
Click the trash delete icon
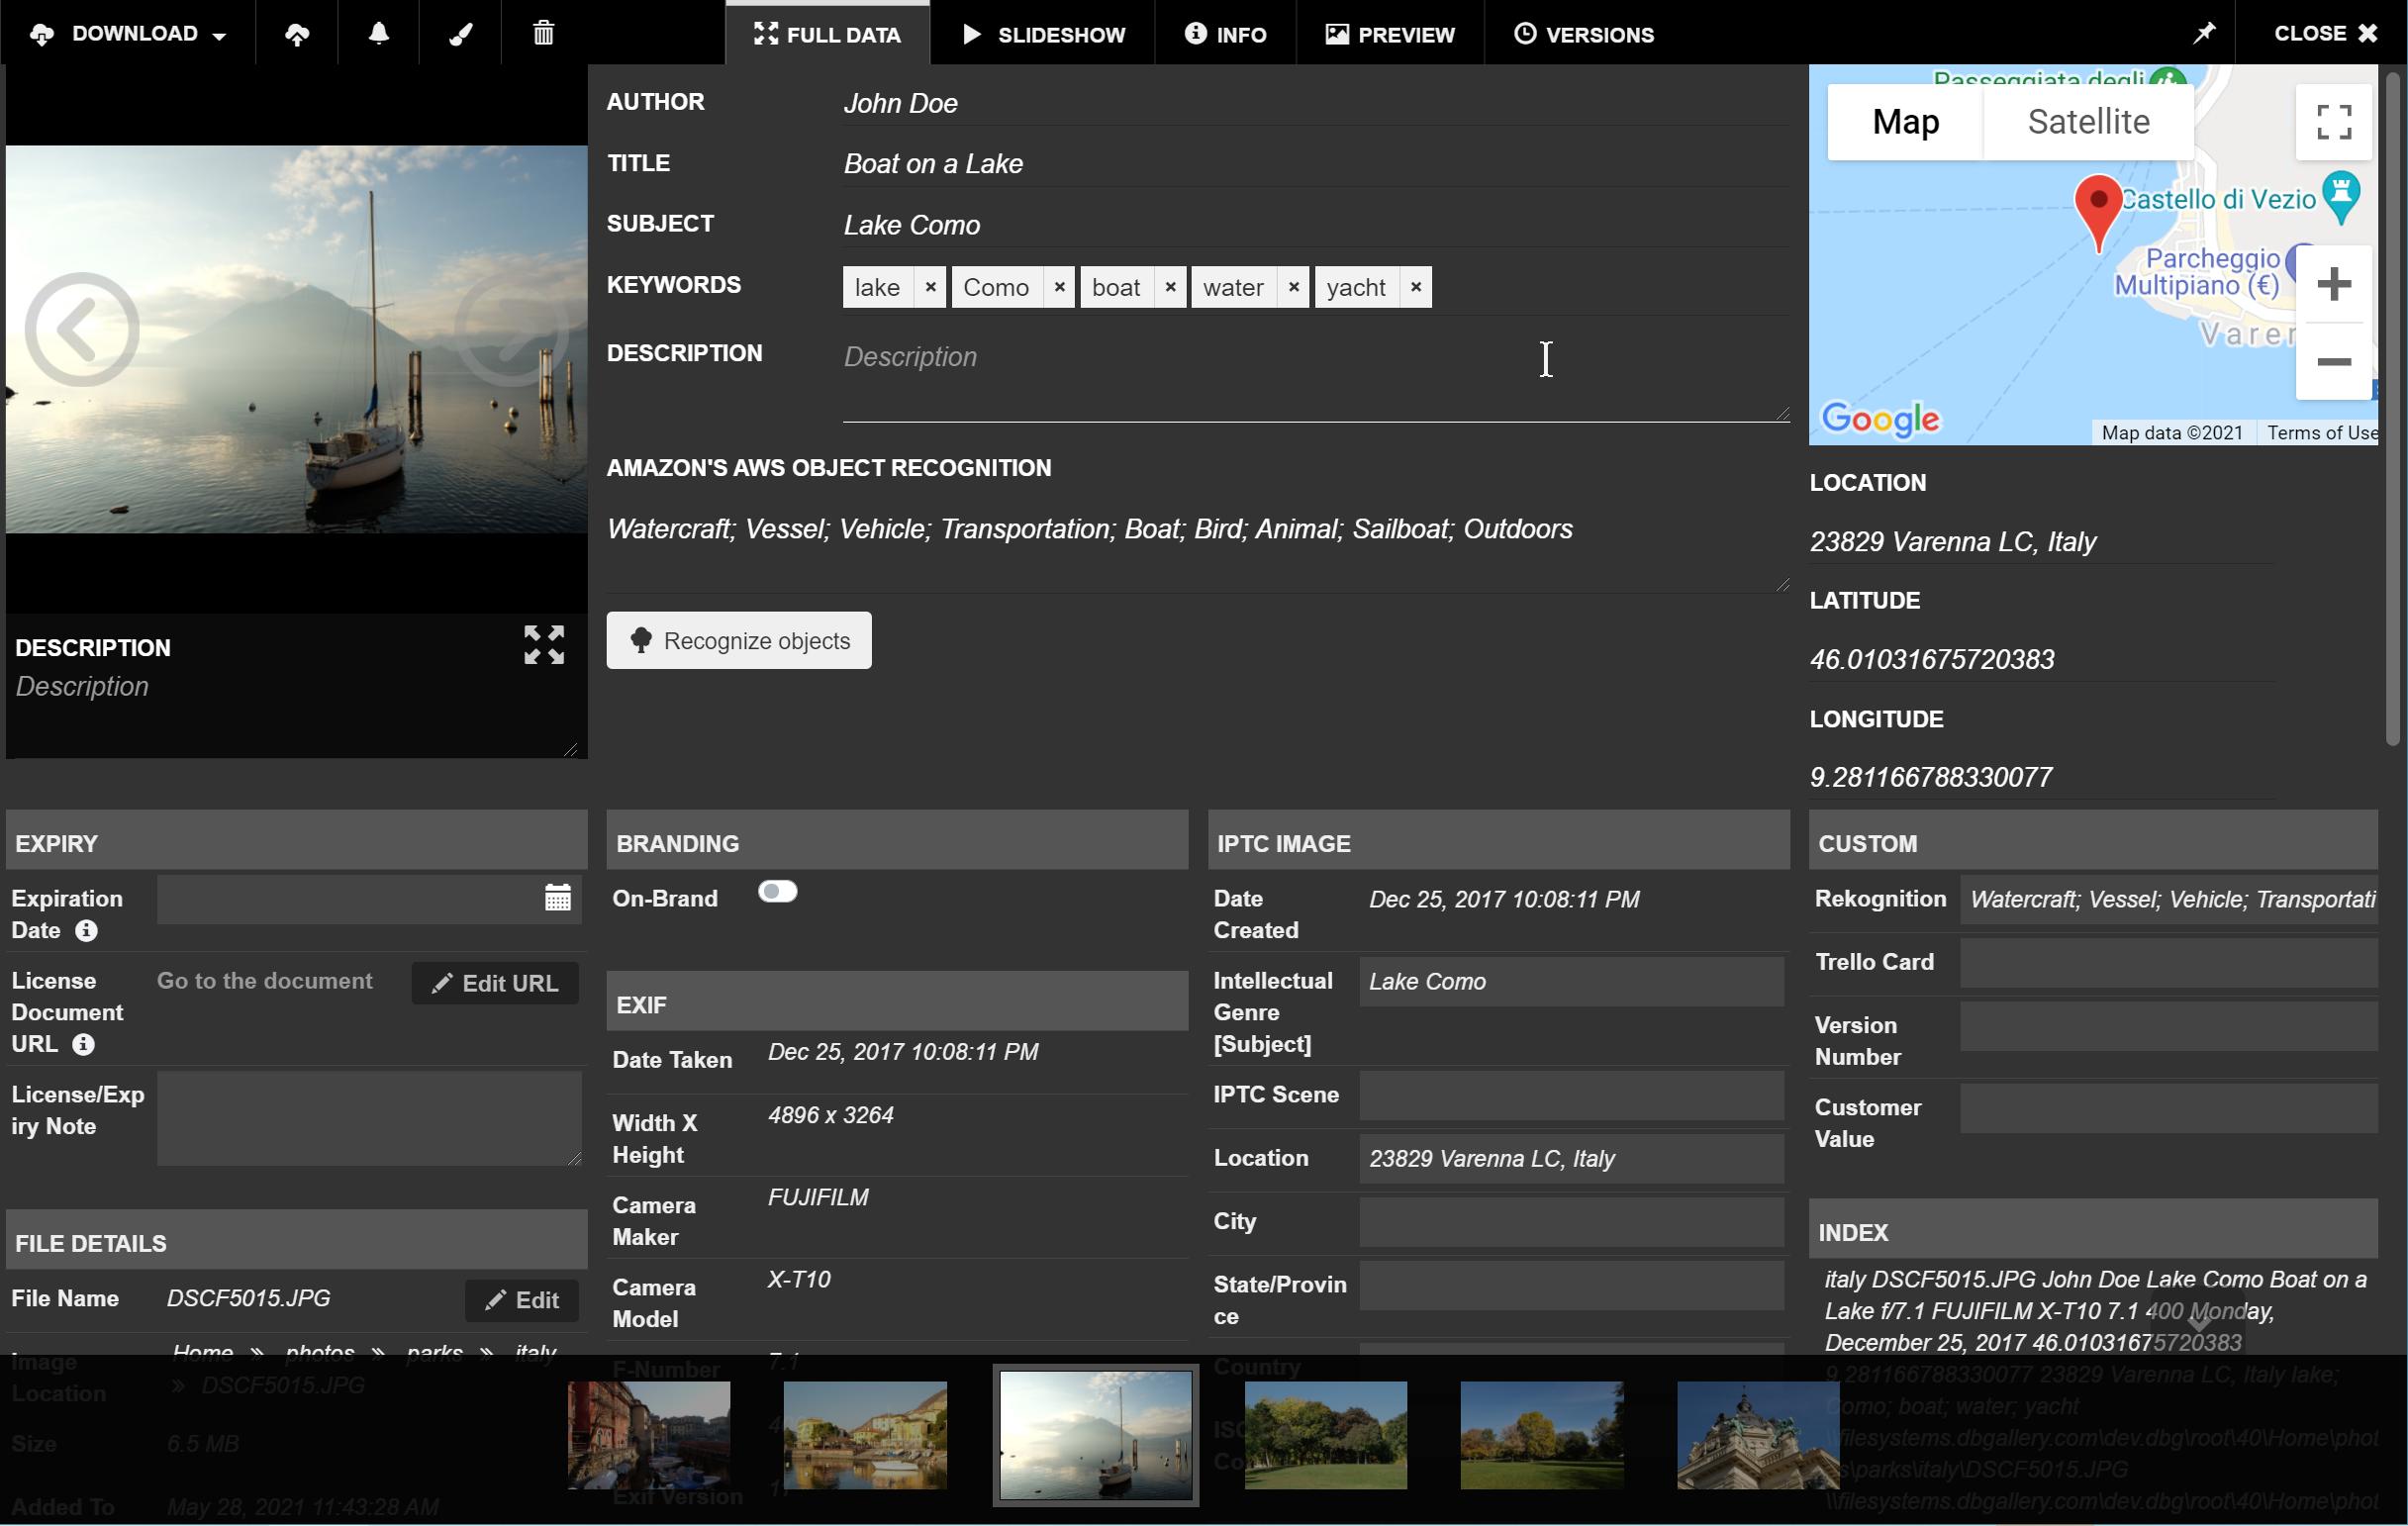tap(543, 34)
